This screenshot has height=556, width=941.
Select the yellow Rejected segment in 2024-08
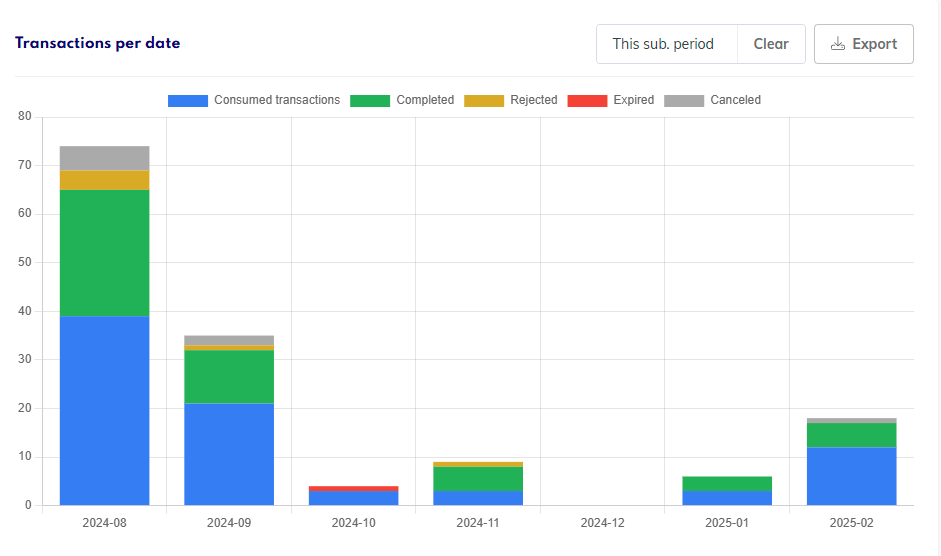click(x=104, y=180)
